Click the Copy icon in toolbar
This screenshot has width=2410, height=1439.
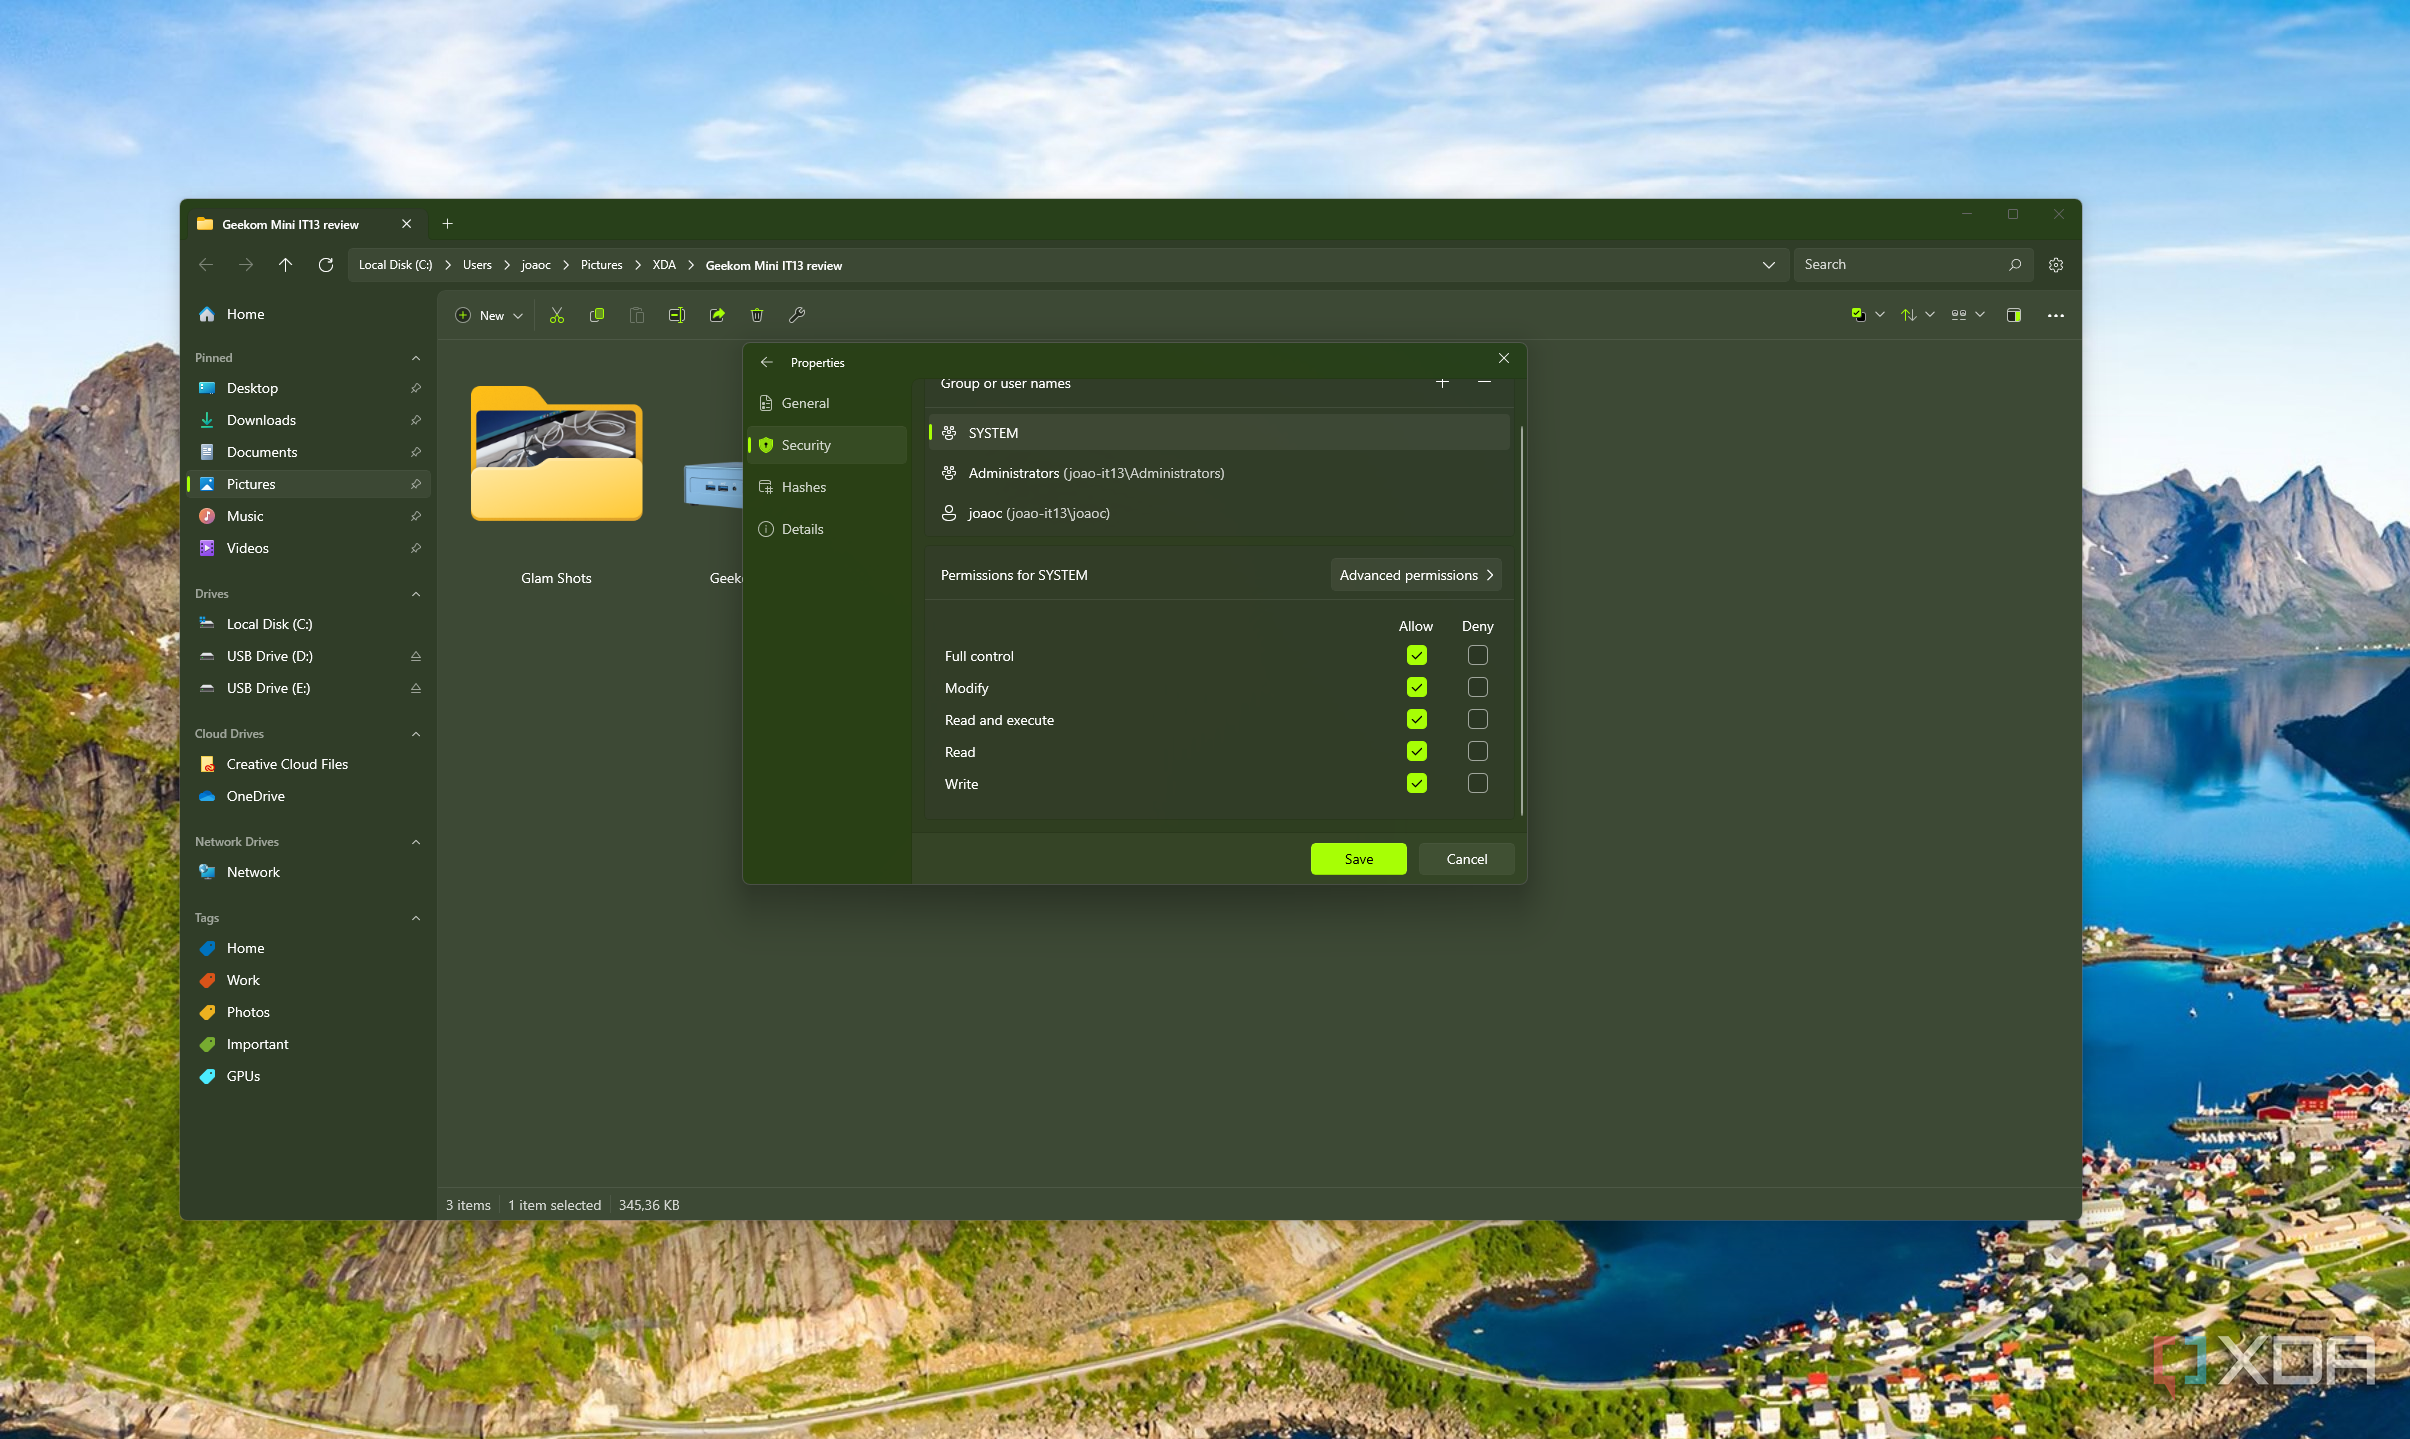597,315
